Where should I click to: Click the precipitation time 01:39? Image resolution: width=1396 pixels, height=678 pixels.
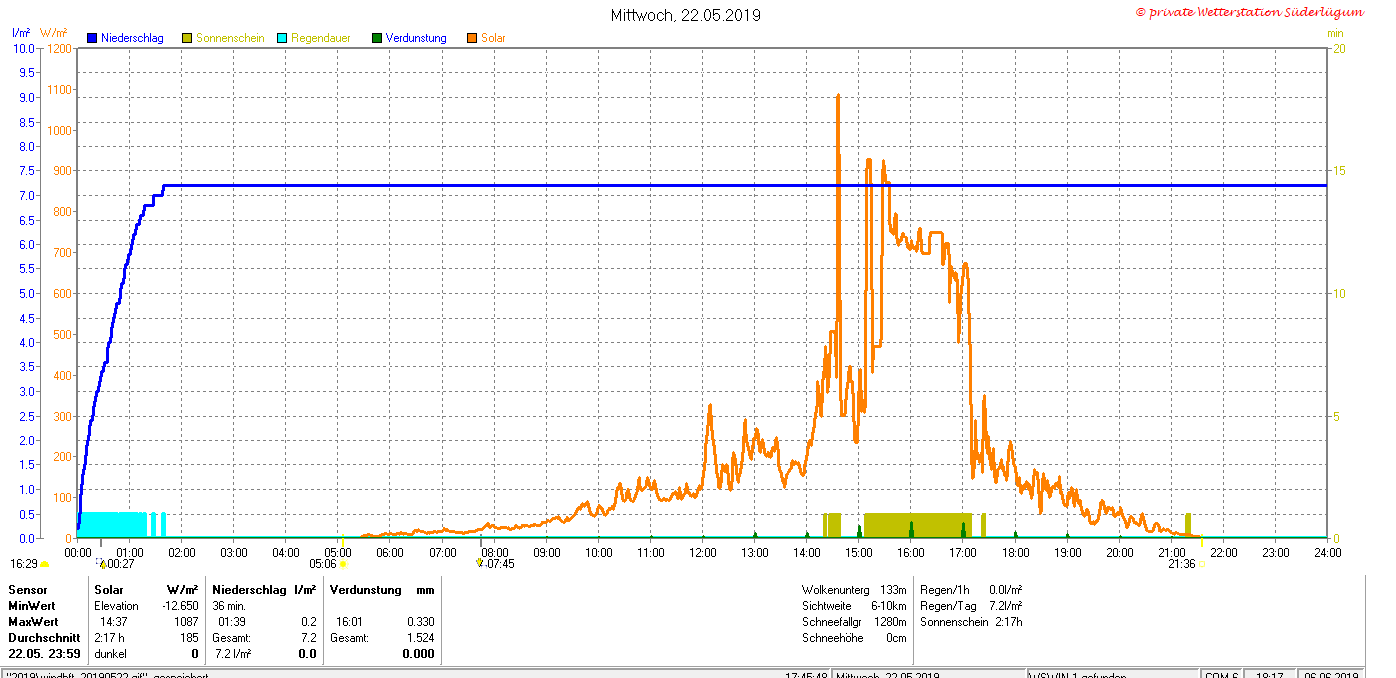232,622
